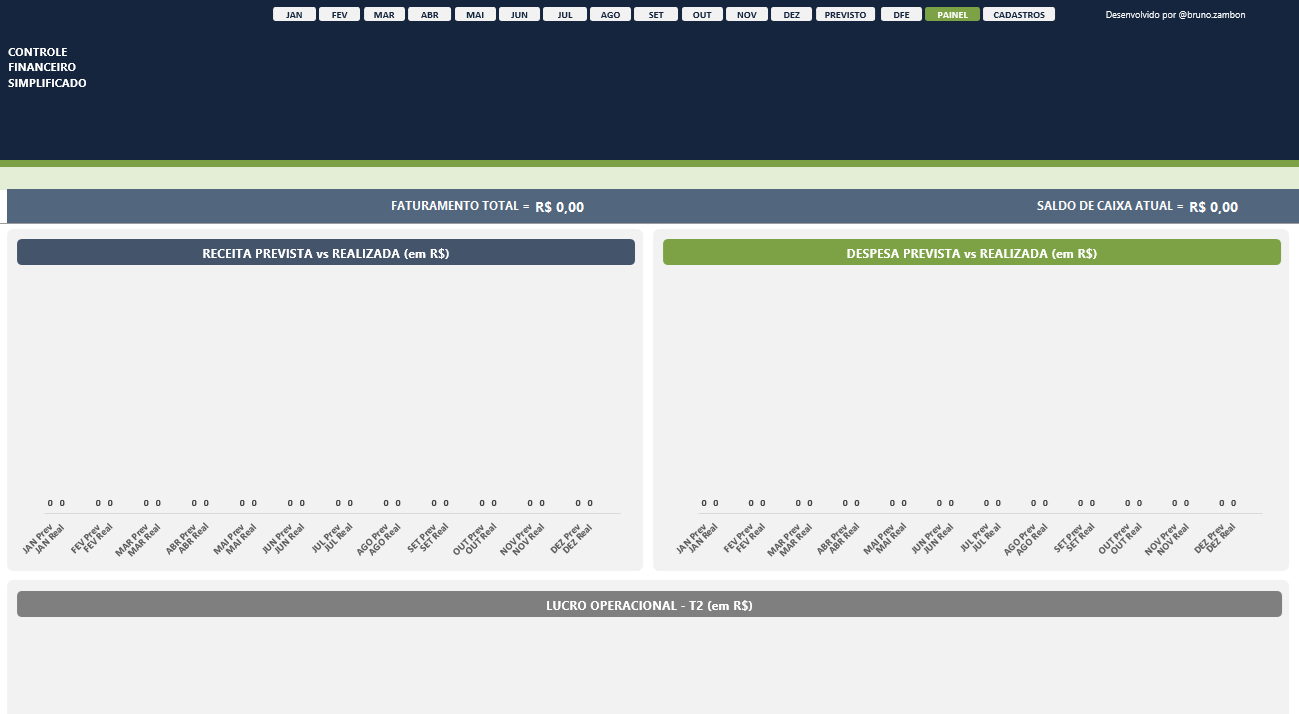The image size is (1299, 714).
Task: Open the MAI month sheet
Action: tap(475, 15)
